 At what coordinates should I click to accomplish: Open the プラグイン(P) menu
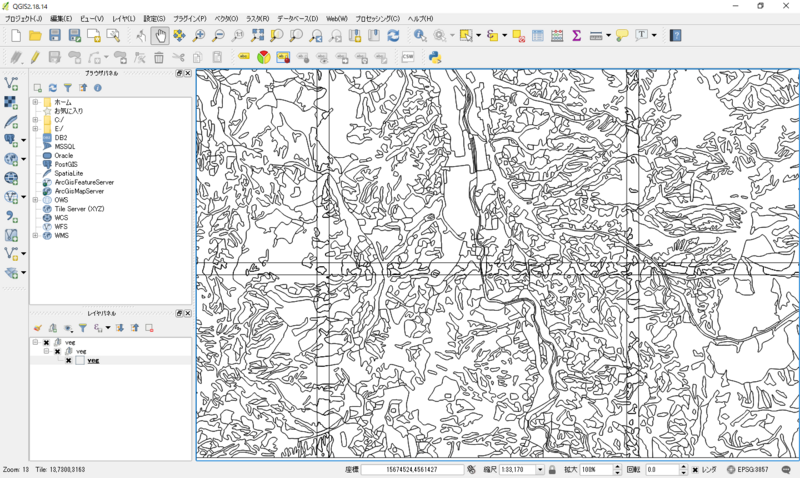coord(190,18)
